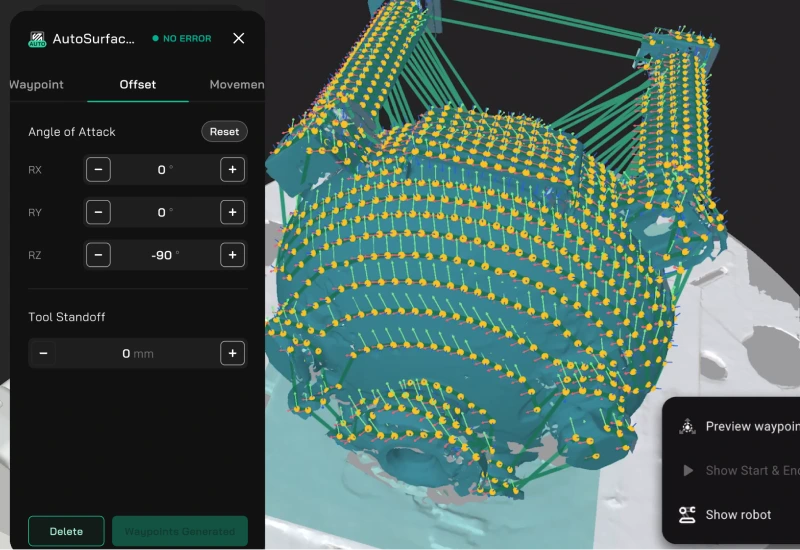Delete the AutoSurface item
This screenshot has height=550, width=800.
coord(66,531)
